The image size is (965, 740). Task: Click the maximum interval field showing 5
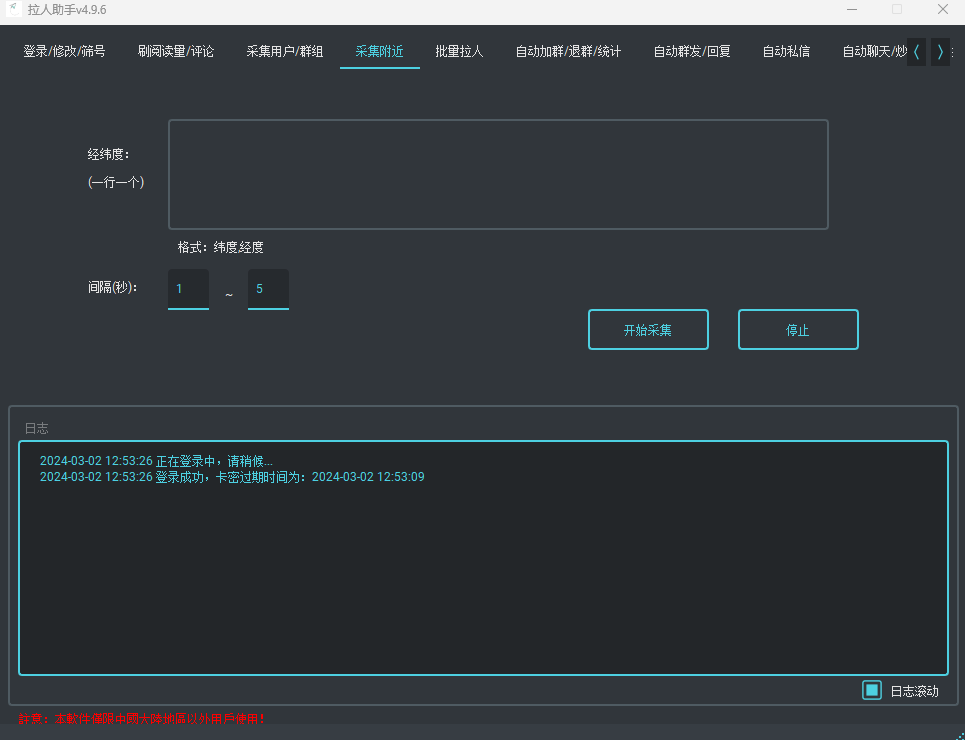pos(268,289)
